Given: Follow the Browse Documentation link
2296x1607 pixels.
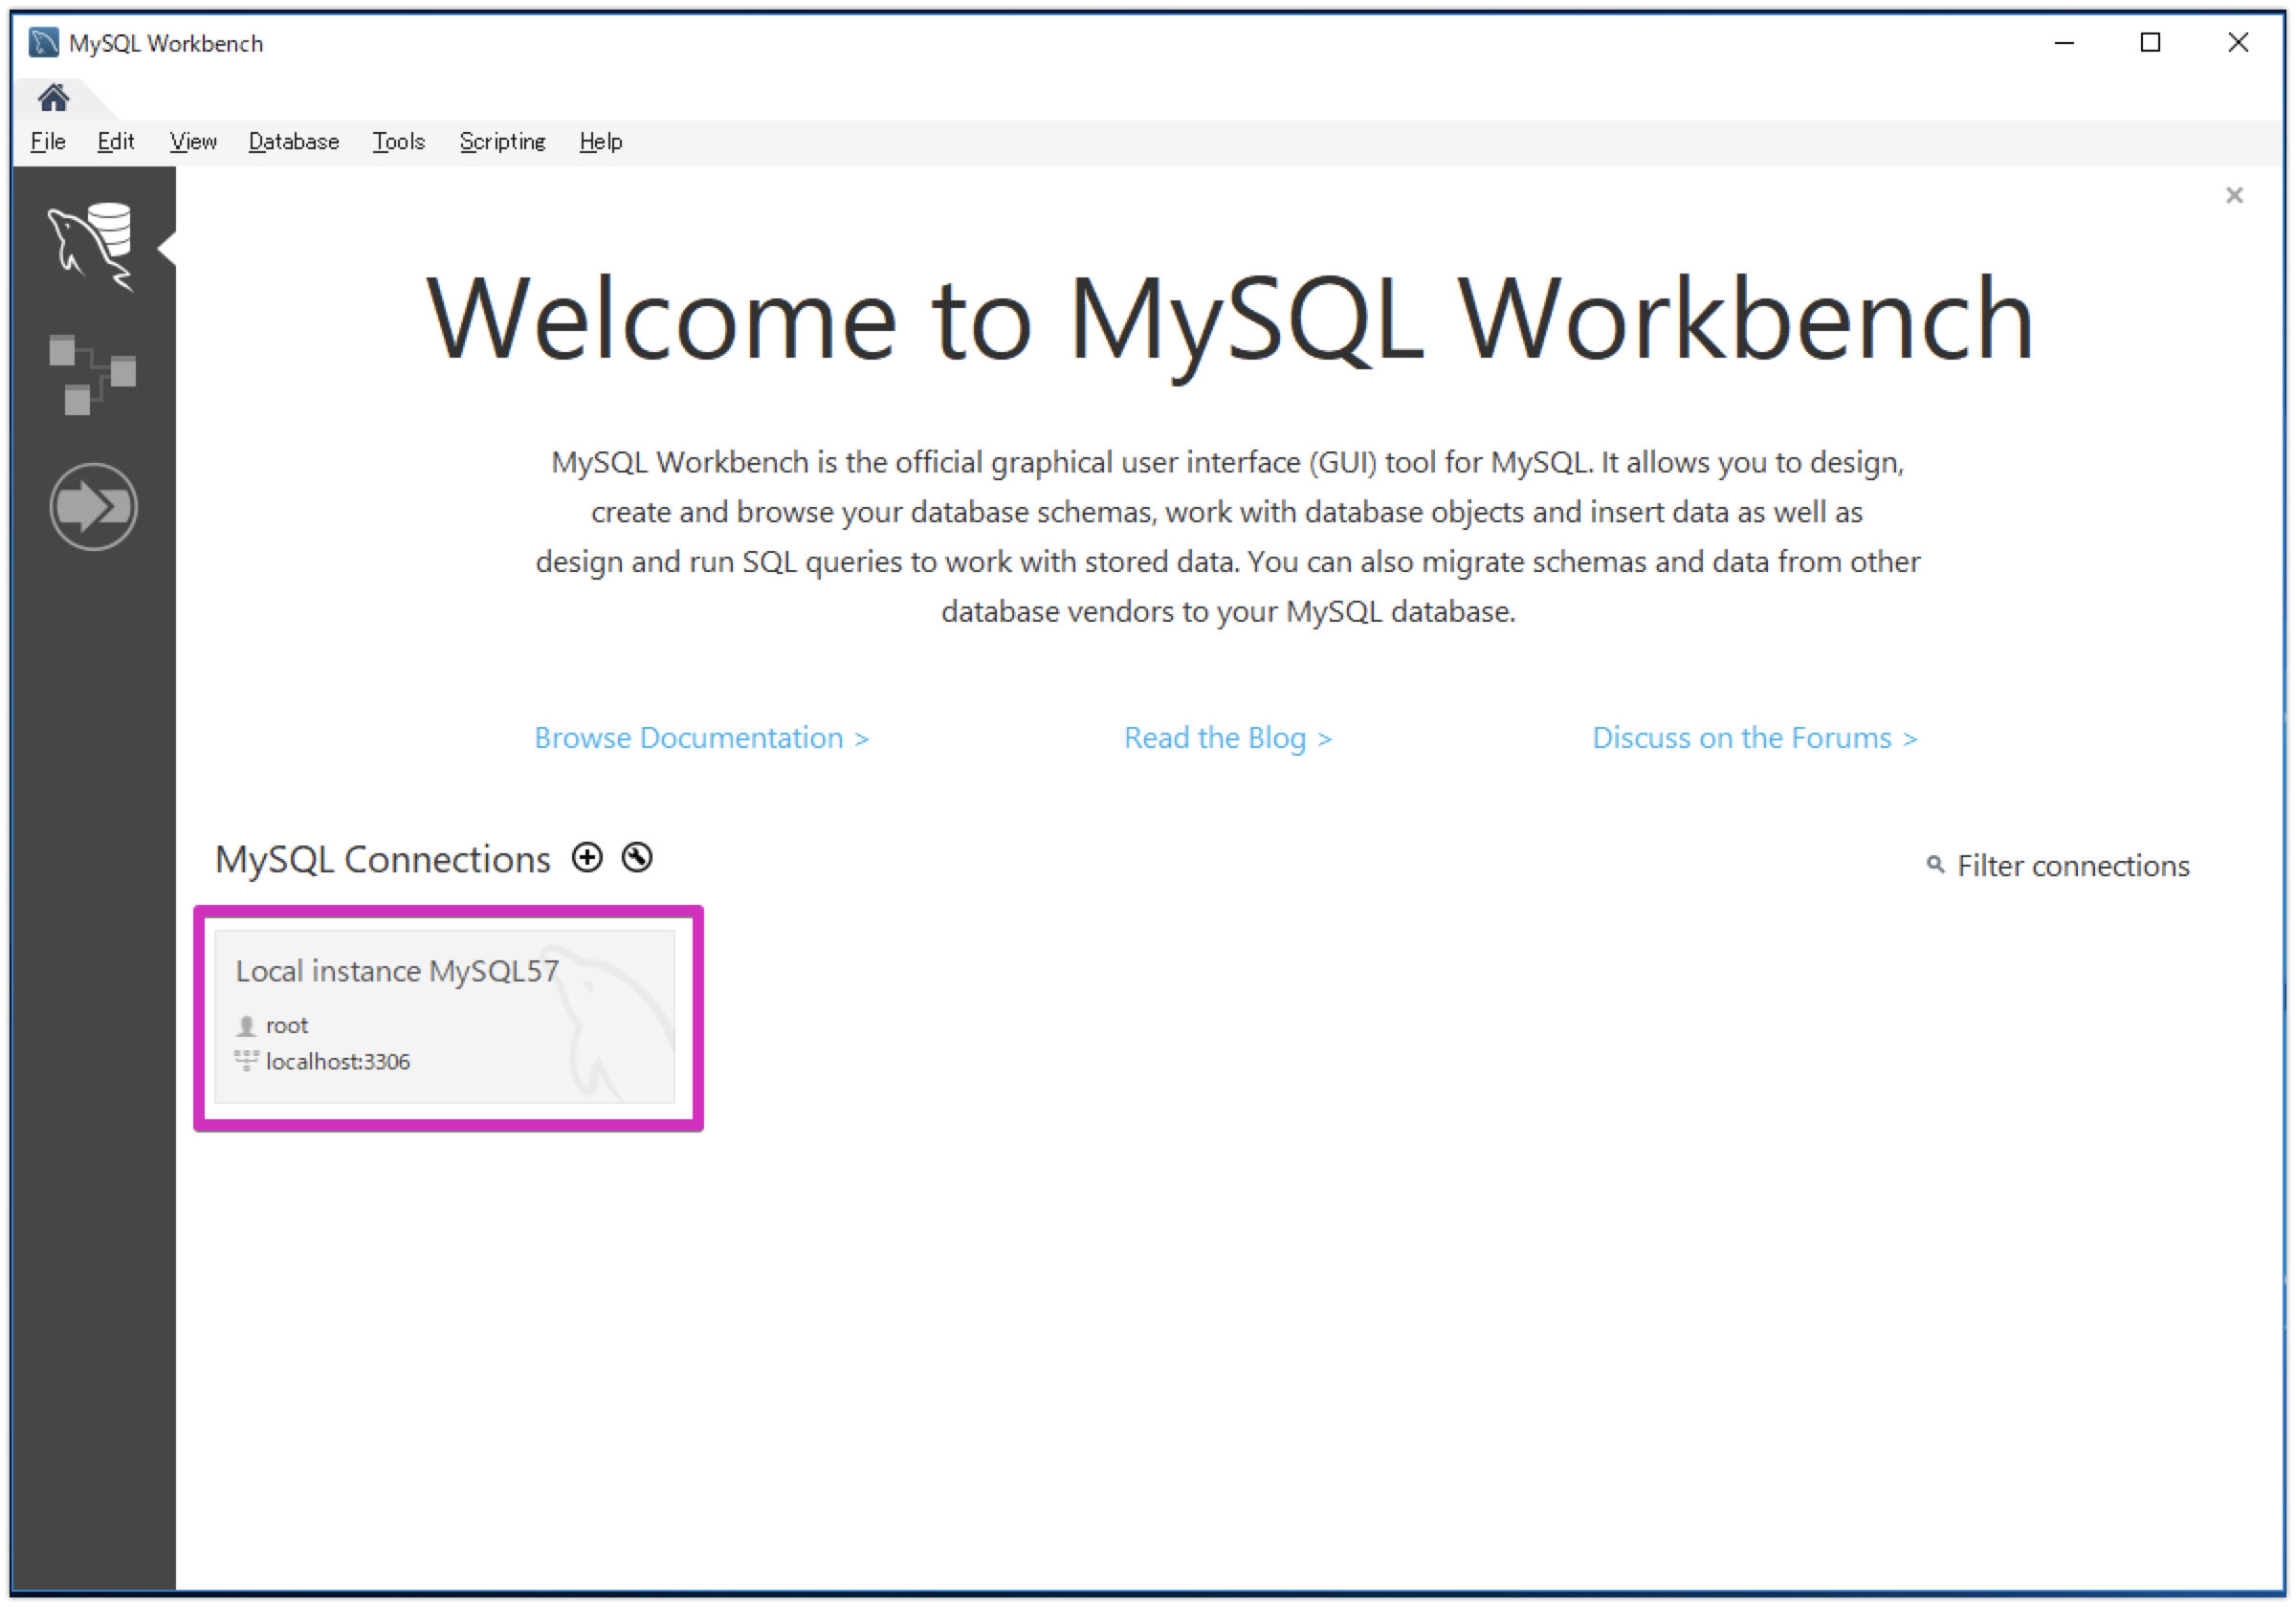Looking at the screenshot, I should pyautogui.click(x=701, y=737).
